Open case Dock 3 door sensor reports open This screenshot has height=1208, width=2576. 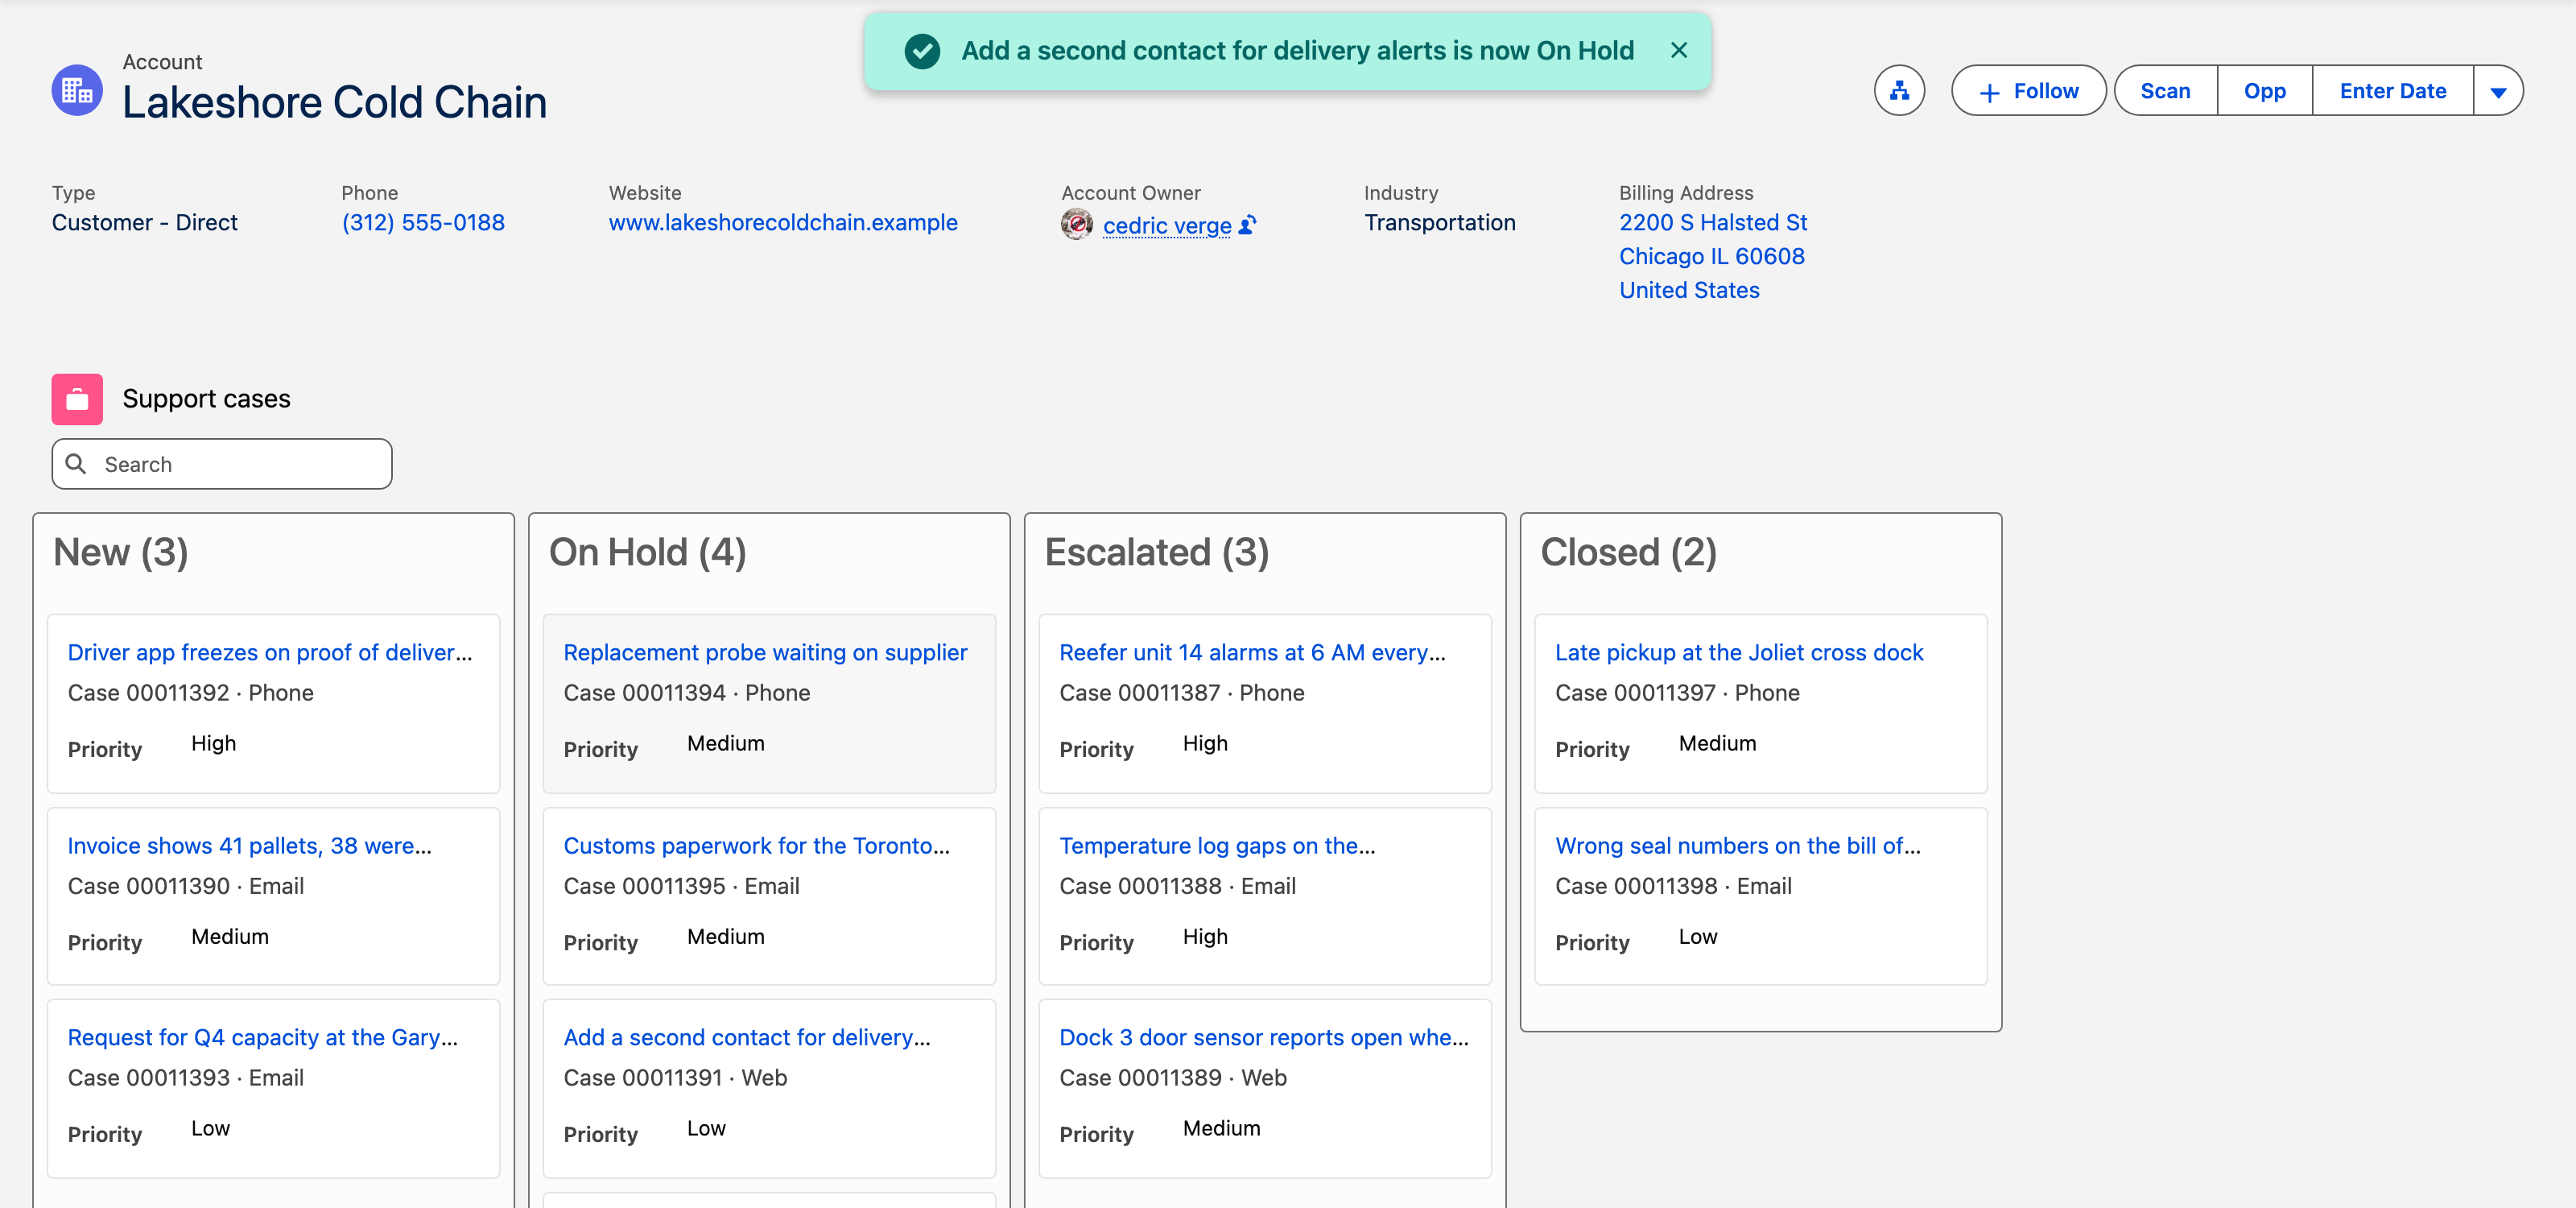[x=1264, y=1037]
